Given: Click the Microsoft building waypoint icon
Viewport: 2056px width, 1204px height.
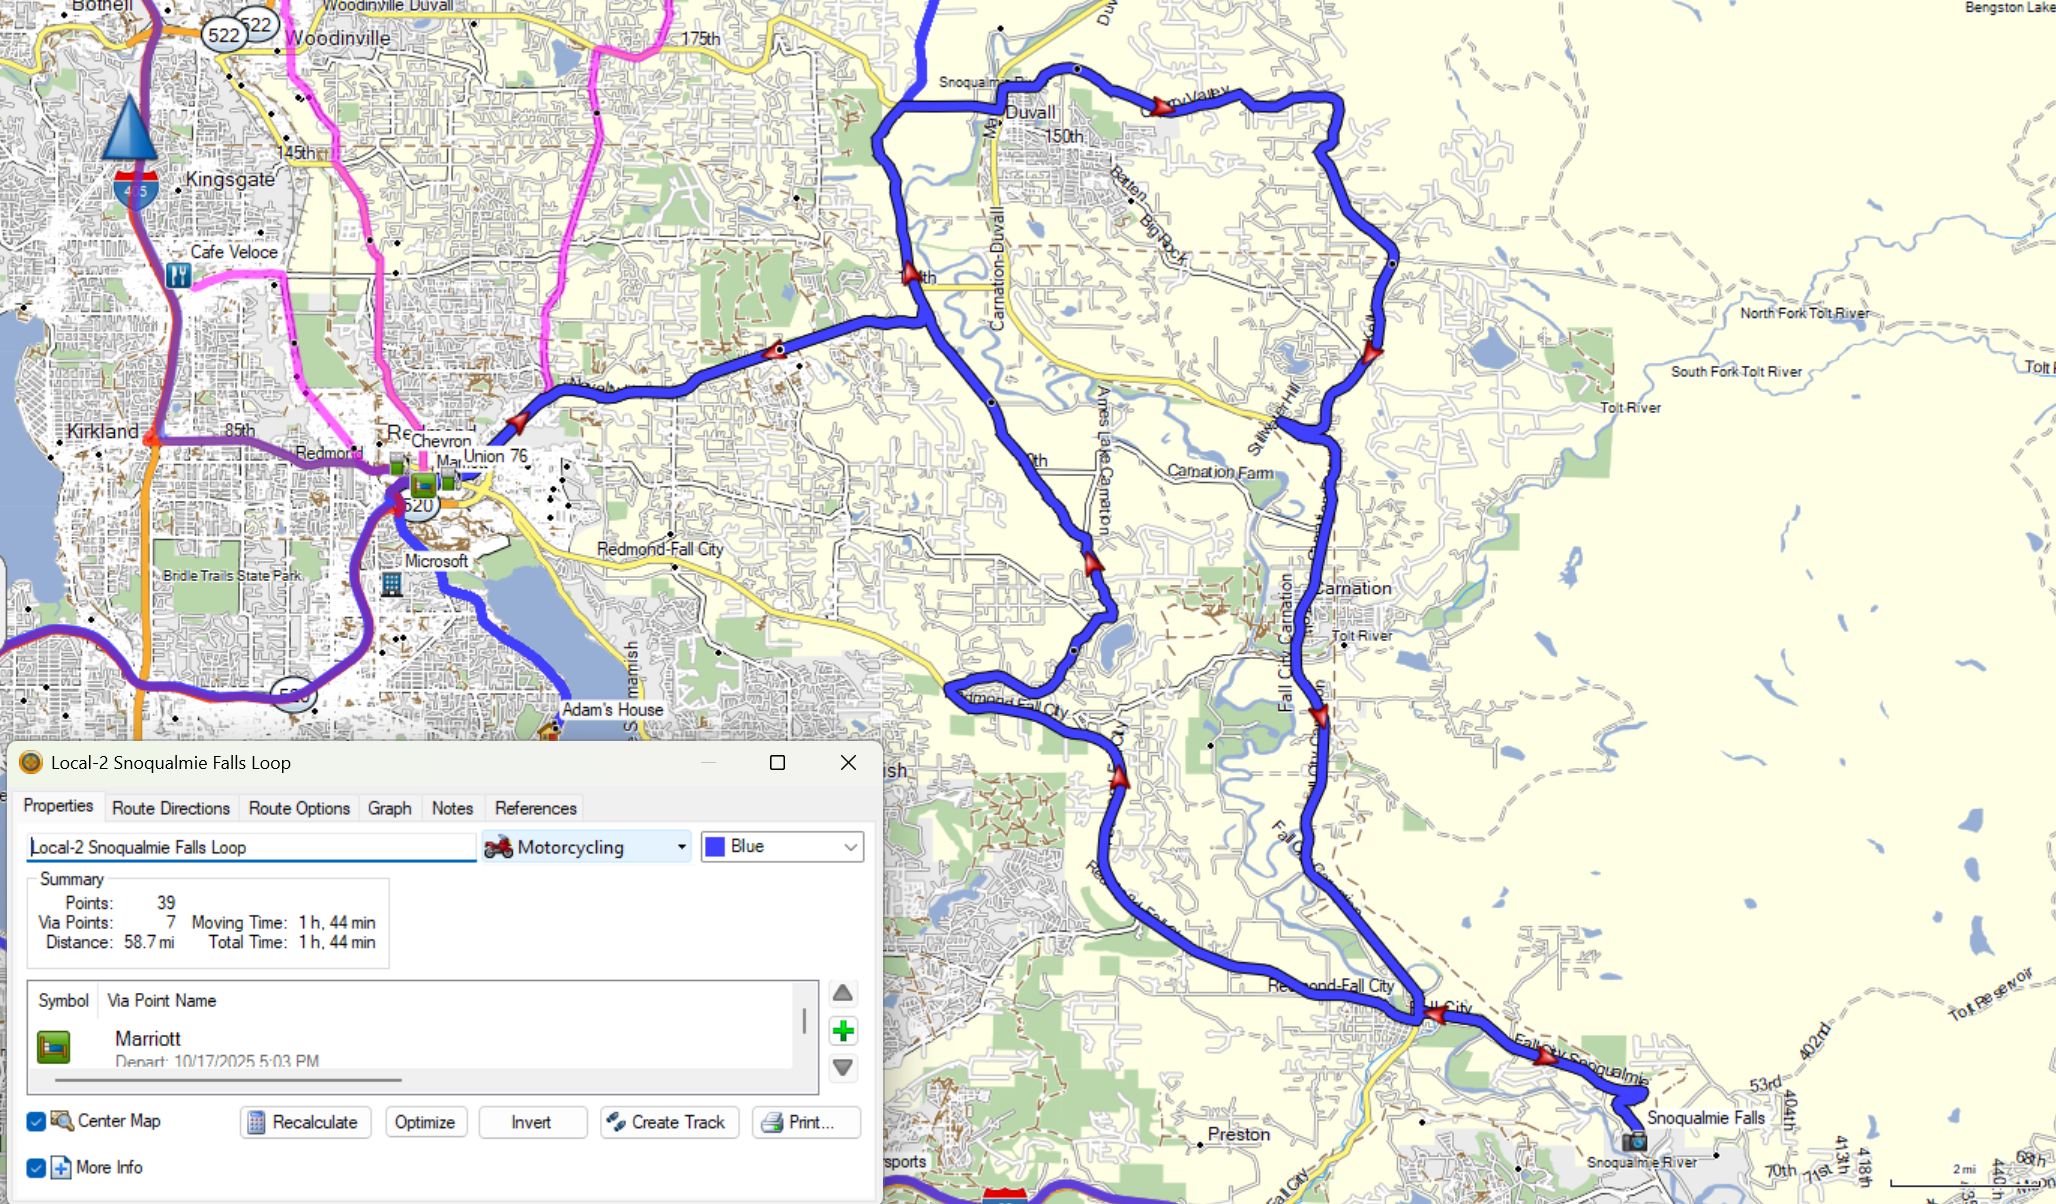Looking at the screenshot, I should [392, 585].
